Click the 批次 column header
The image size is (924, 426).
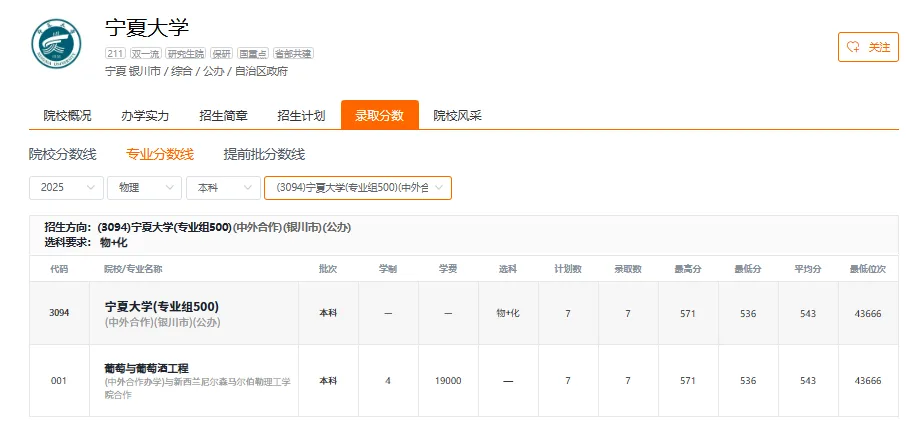[328, 269]
